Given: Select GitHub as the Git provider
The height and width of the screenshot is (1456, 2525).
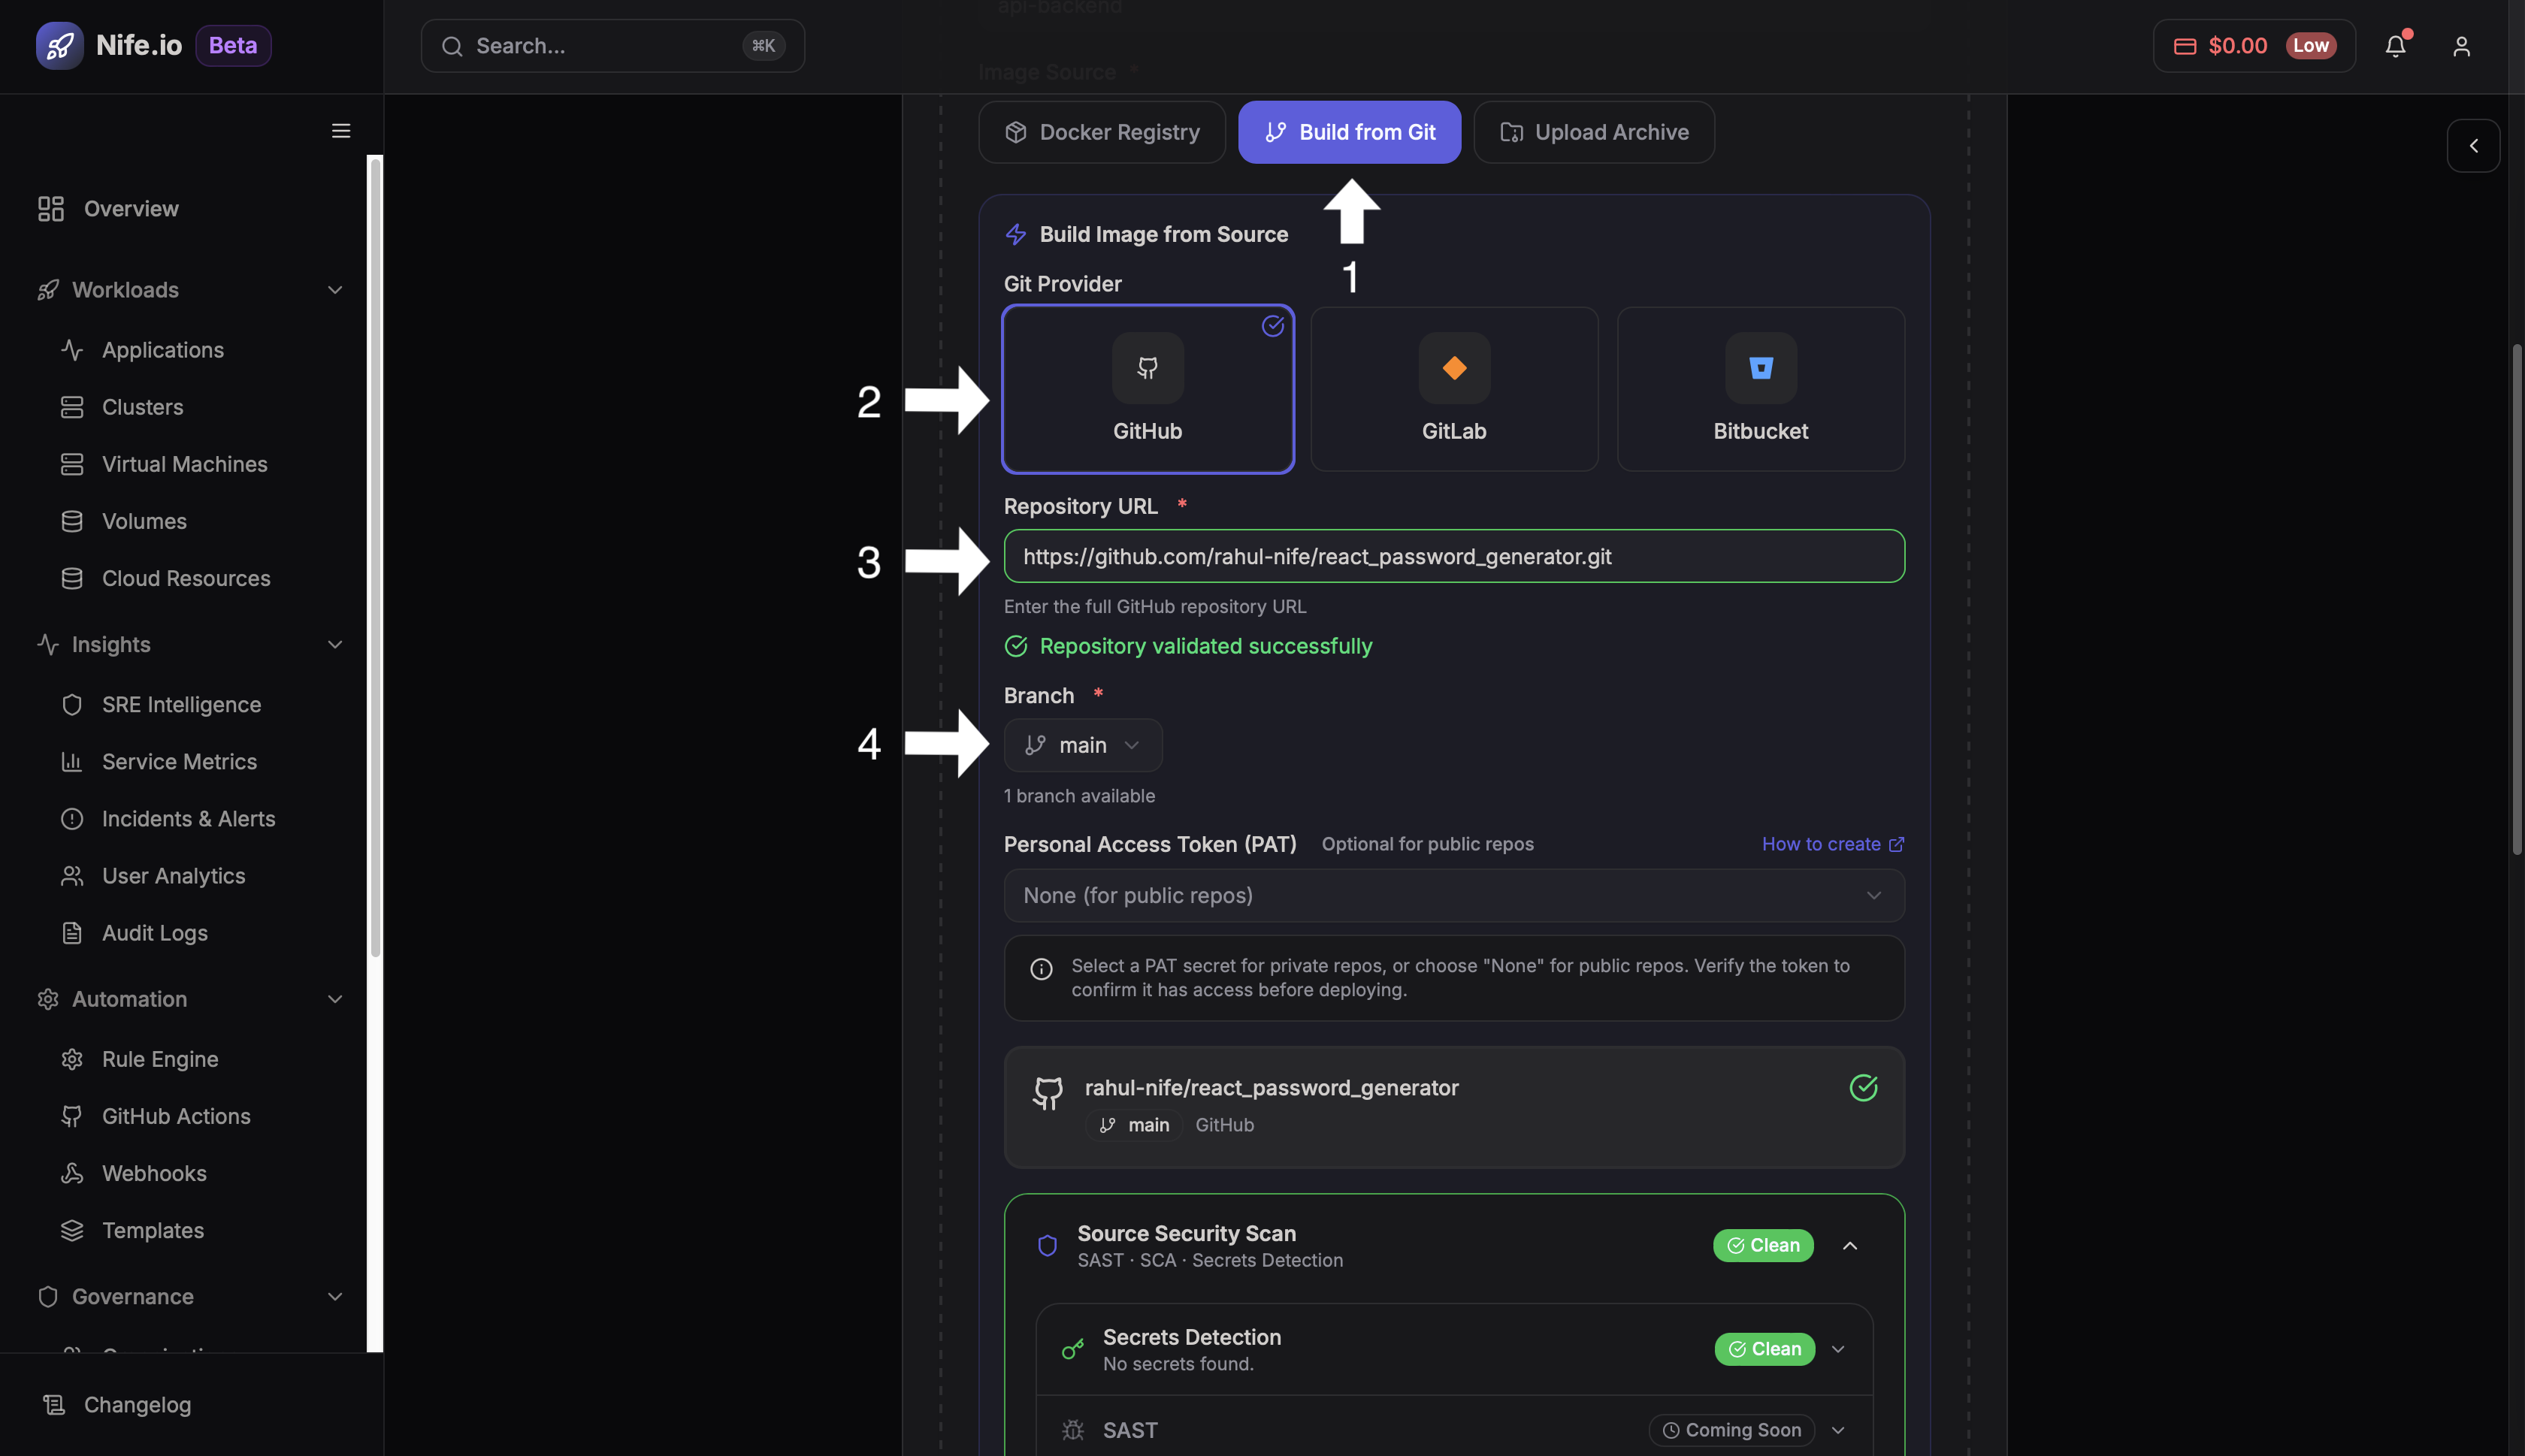Looking at the screenshot, I should [1147, 390].
